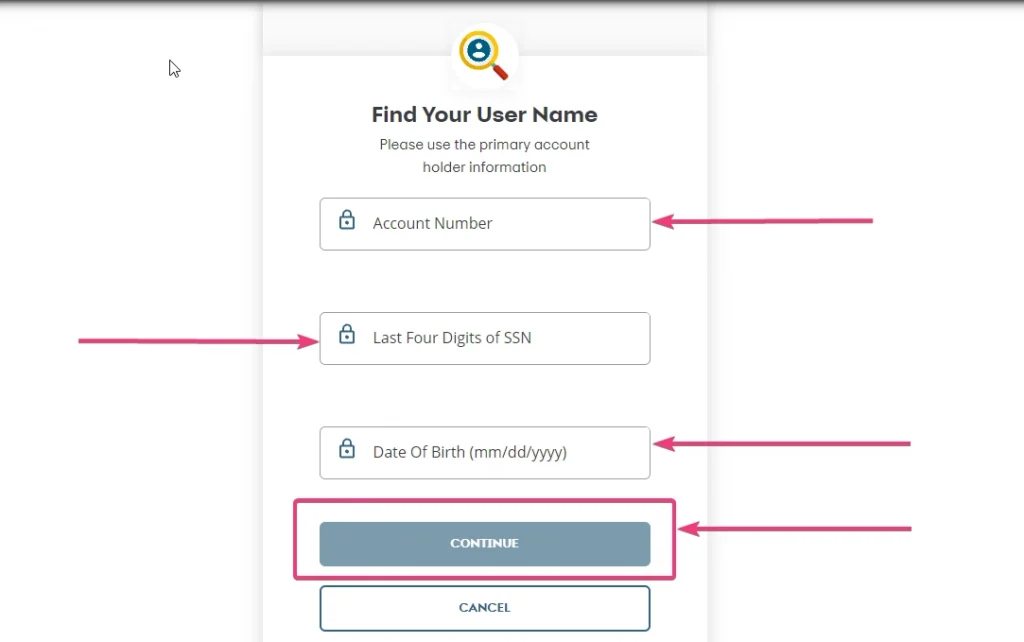Click the "Please use the primary account" text
The image size is (1024, 642).
[485, 144]
